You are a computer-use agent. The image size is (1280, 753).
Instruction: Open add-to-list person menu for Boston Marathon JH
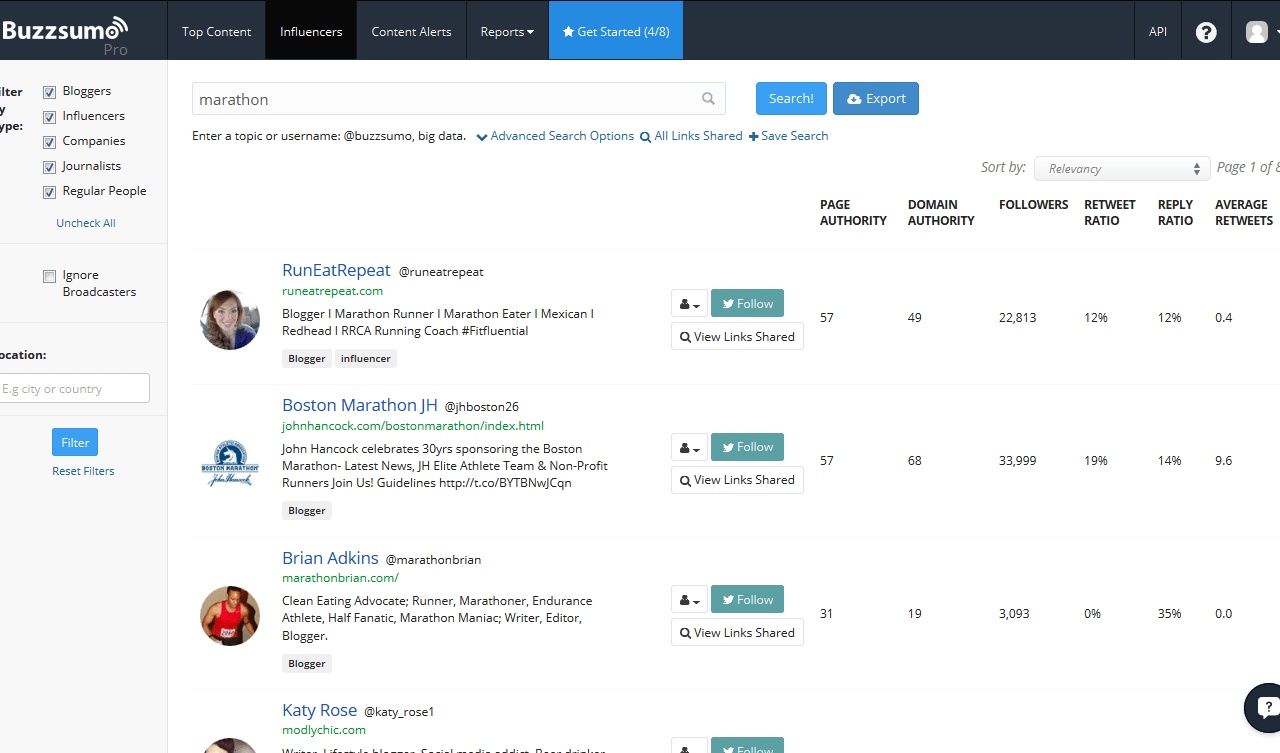point(689,447)
